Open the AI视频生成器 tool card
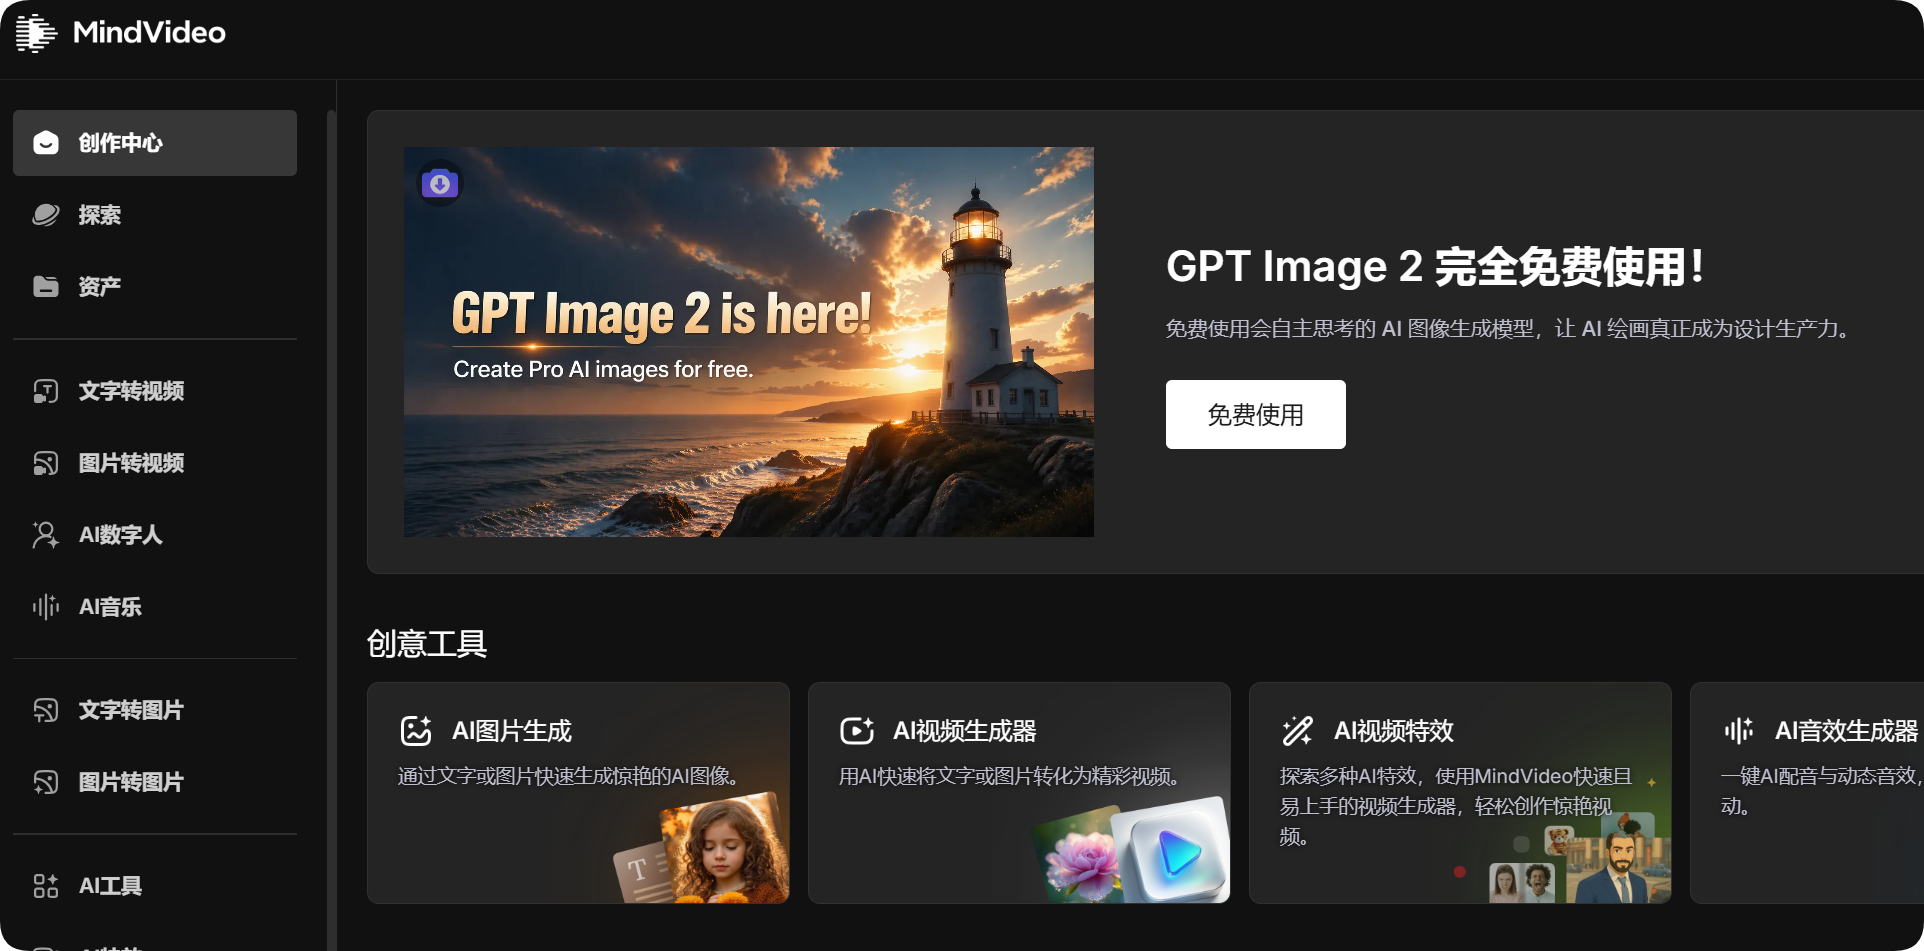This screenshot has width=1924, height=951. click(1019, 793)
